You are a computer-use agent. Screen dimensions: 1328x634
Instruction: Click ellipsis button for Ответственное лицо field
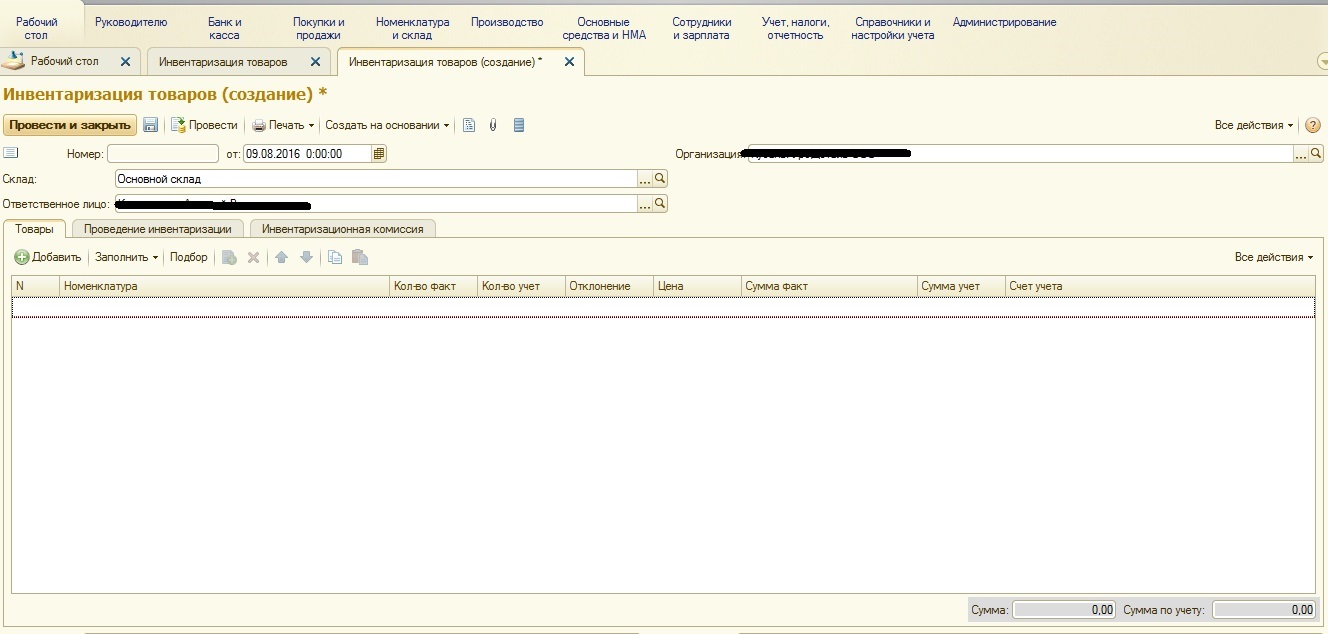point(645,204)
